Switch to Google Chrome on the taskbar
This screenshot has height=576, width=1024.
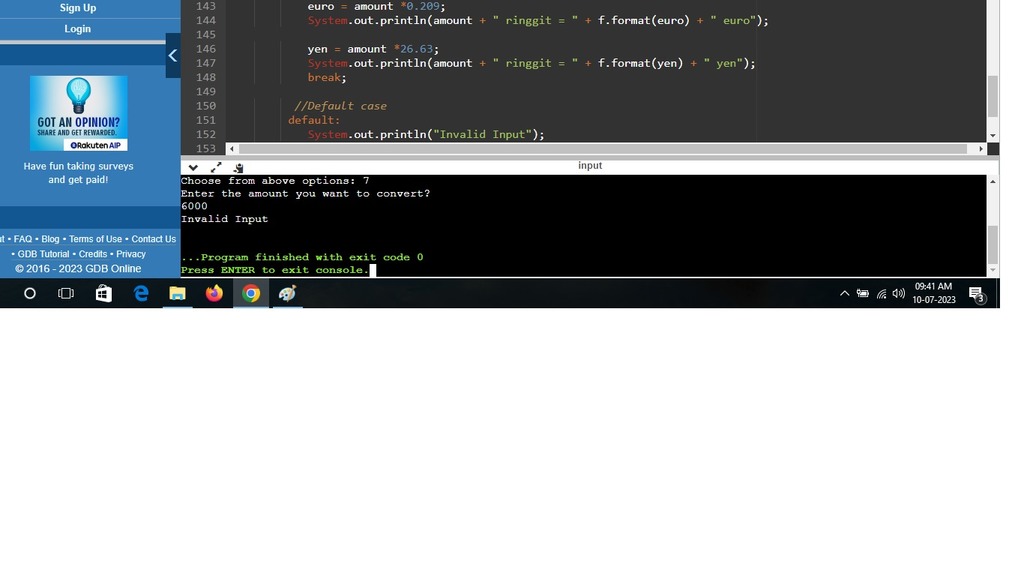point(251,294)
